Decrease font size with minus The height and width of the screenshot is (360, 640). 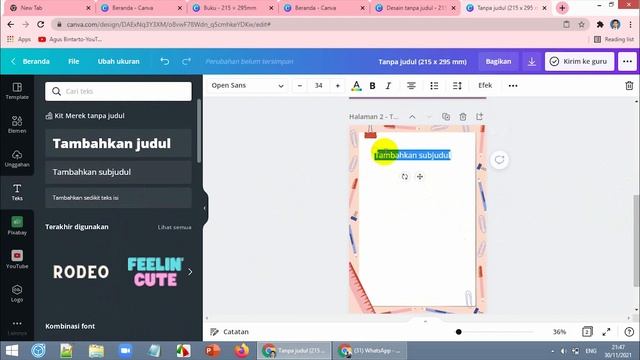[x=300, y=86]
